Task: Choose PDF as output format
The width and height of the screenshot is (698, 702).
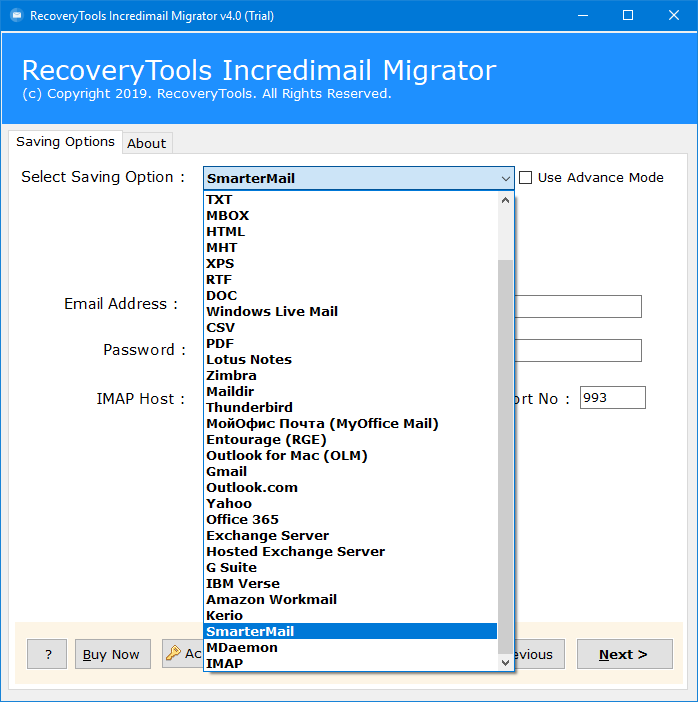Action: pyautogui.click(x=351, y=343)
